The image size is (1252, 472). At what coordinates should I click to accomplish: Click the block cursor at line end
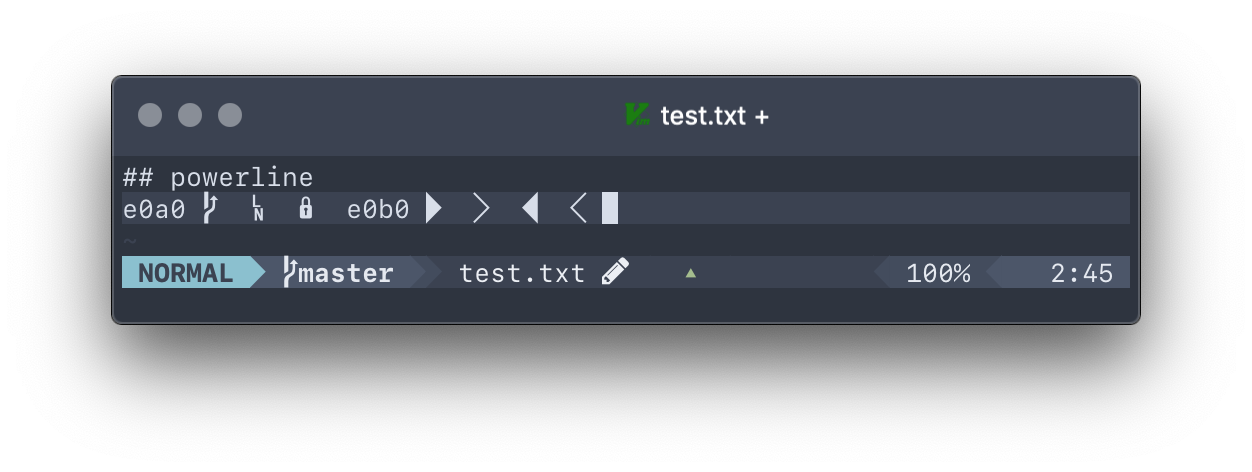click(610, 208)
